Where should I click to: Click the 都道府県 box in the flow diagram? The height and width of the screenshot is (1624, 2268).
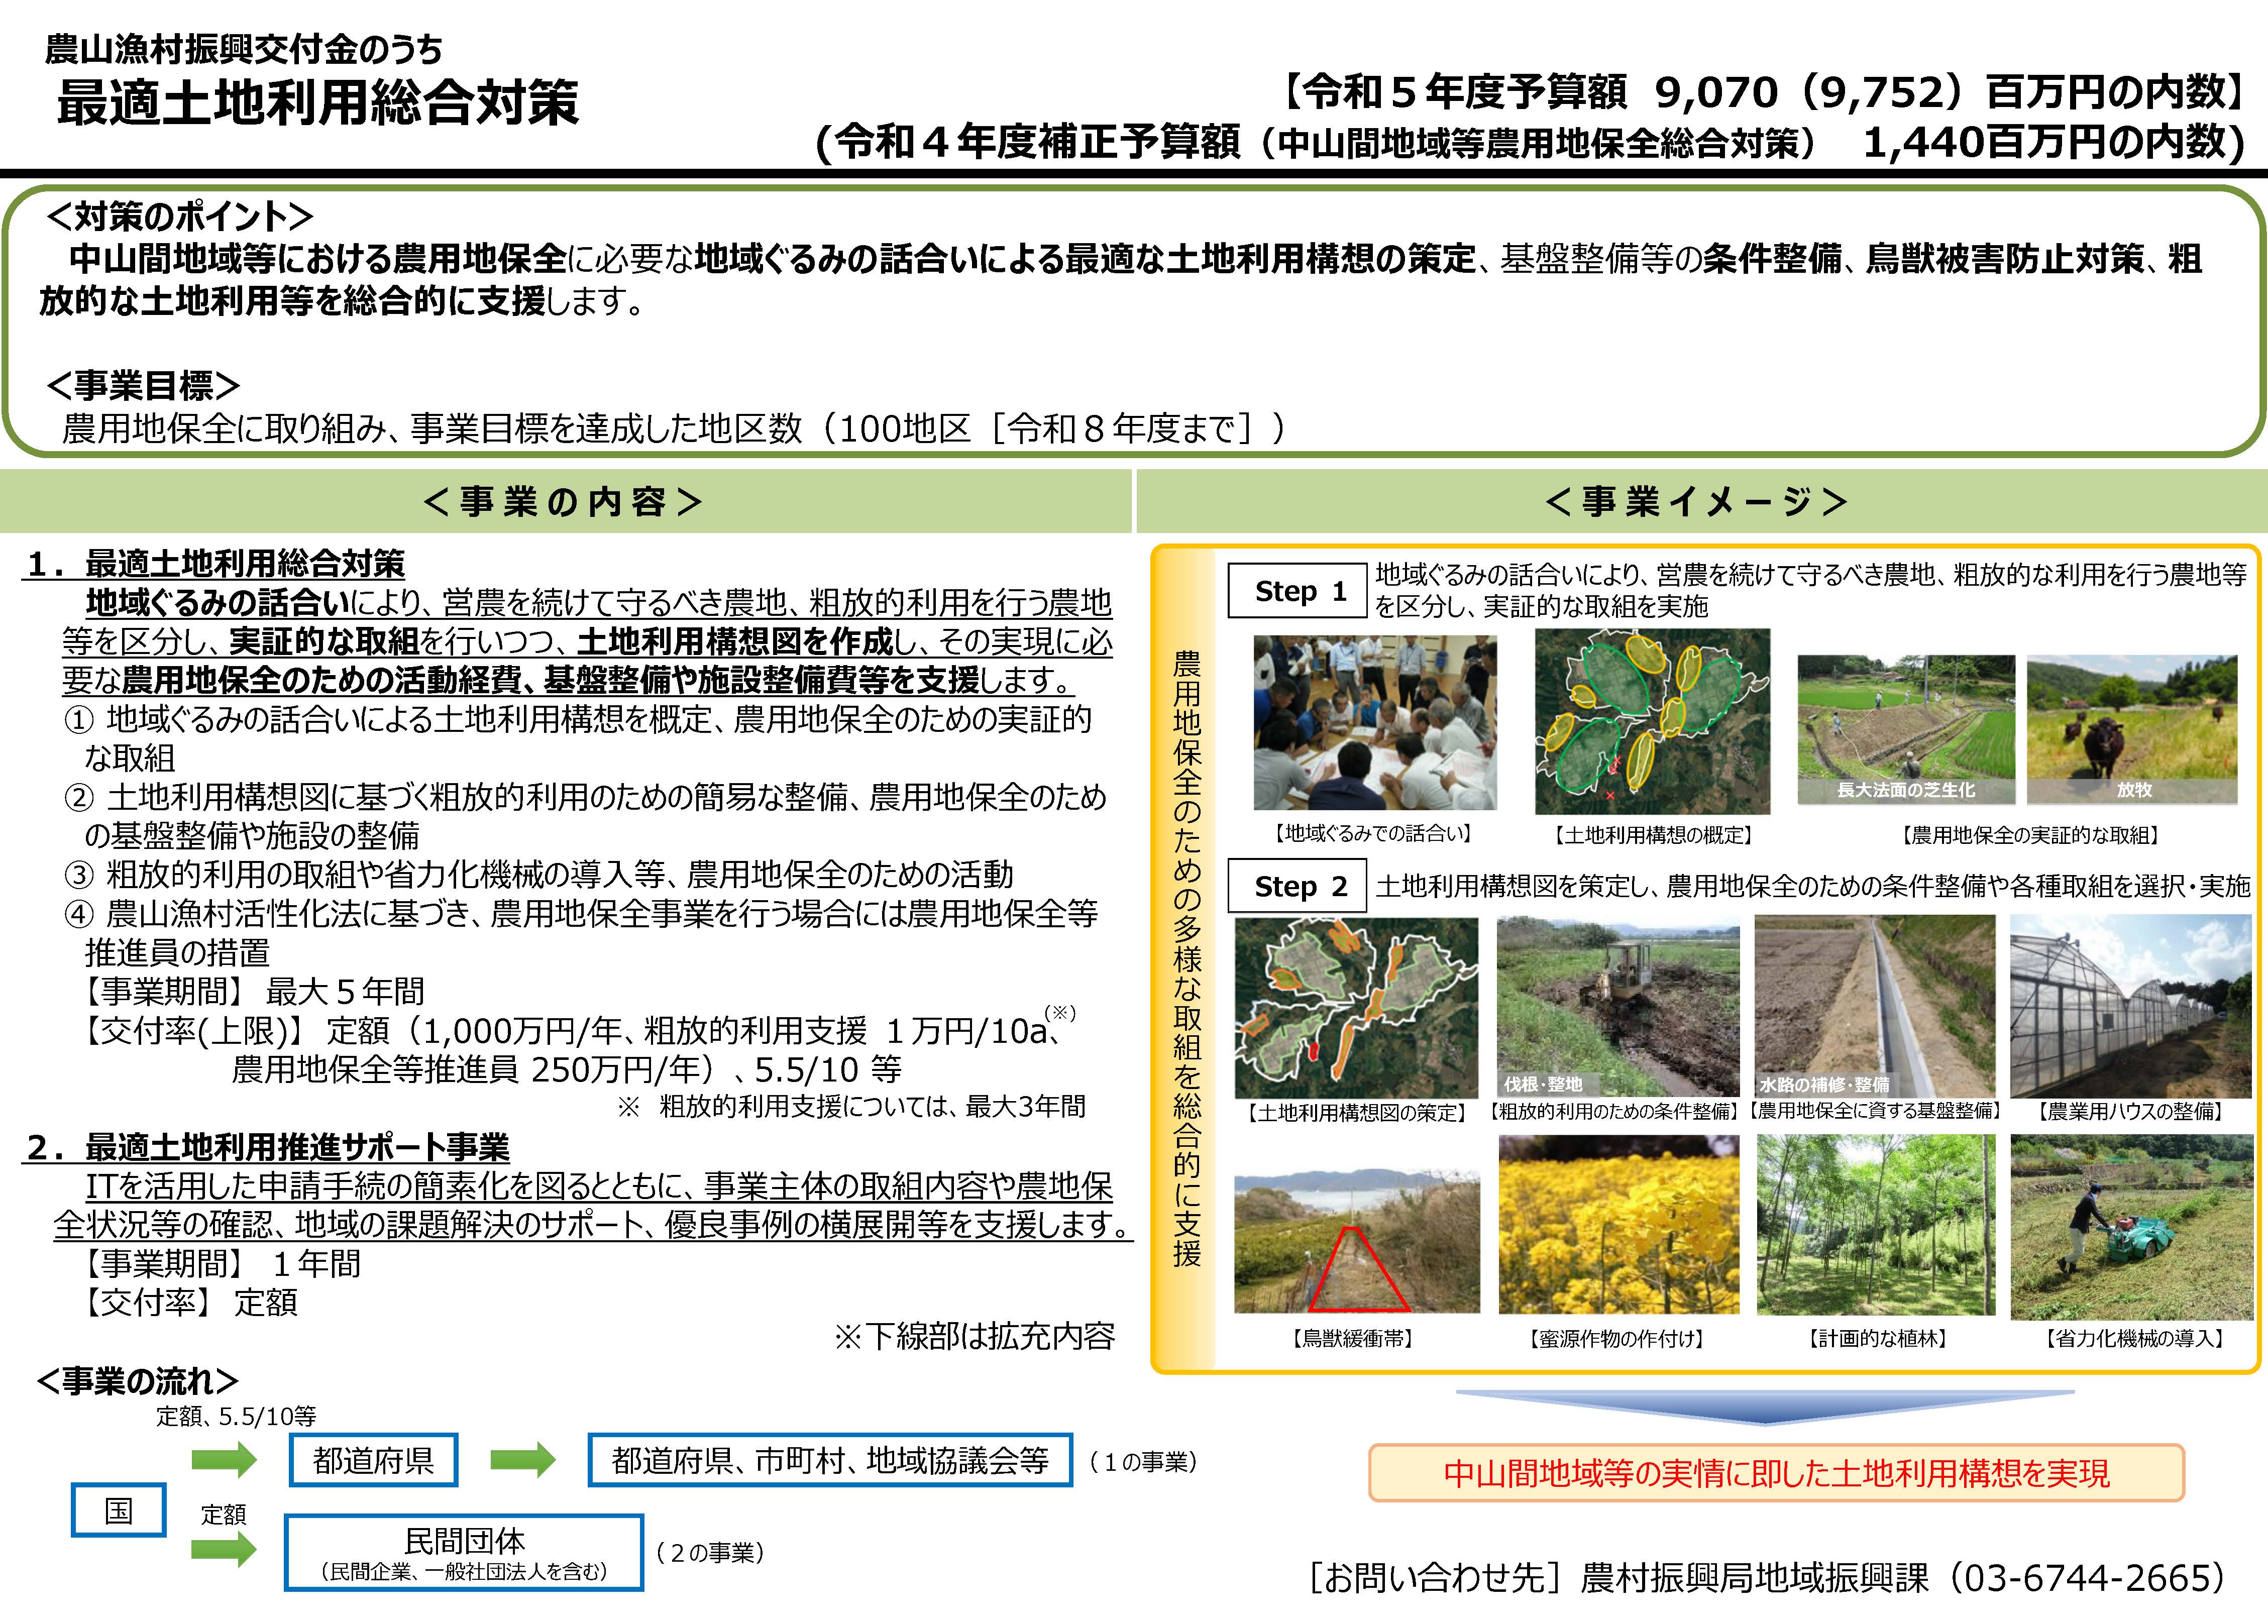(373, 1460)
